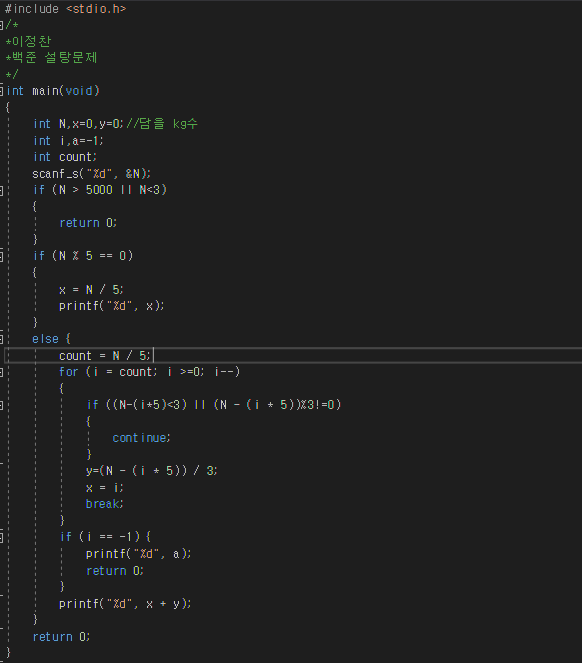Collapse the if ((N-(i*5)<3) ... block
Image resolution: width=582 pixels, height=663 pixels.
[1, 405]
